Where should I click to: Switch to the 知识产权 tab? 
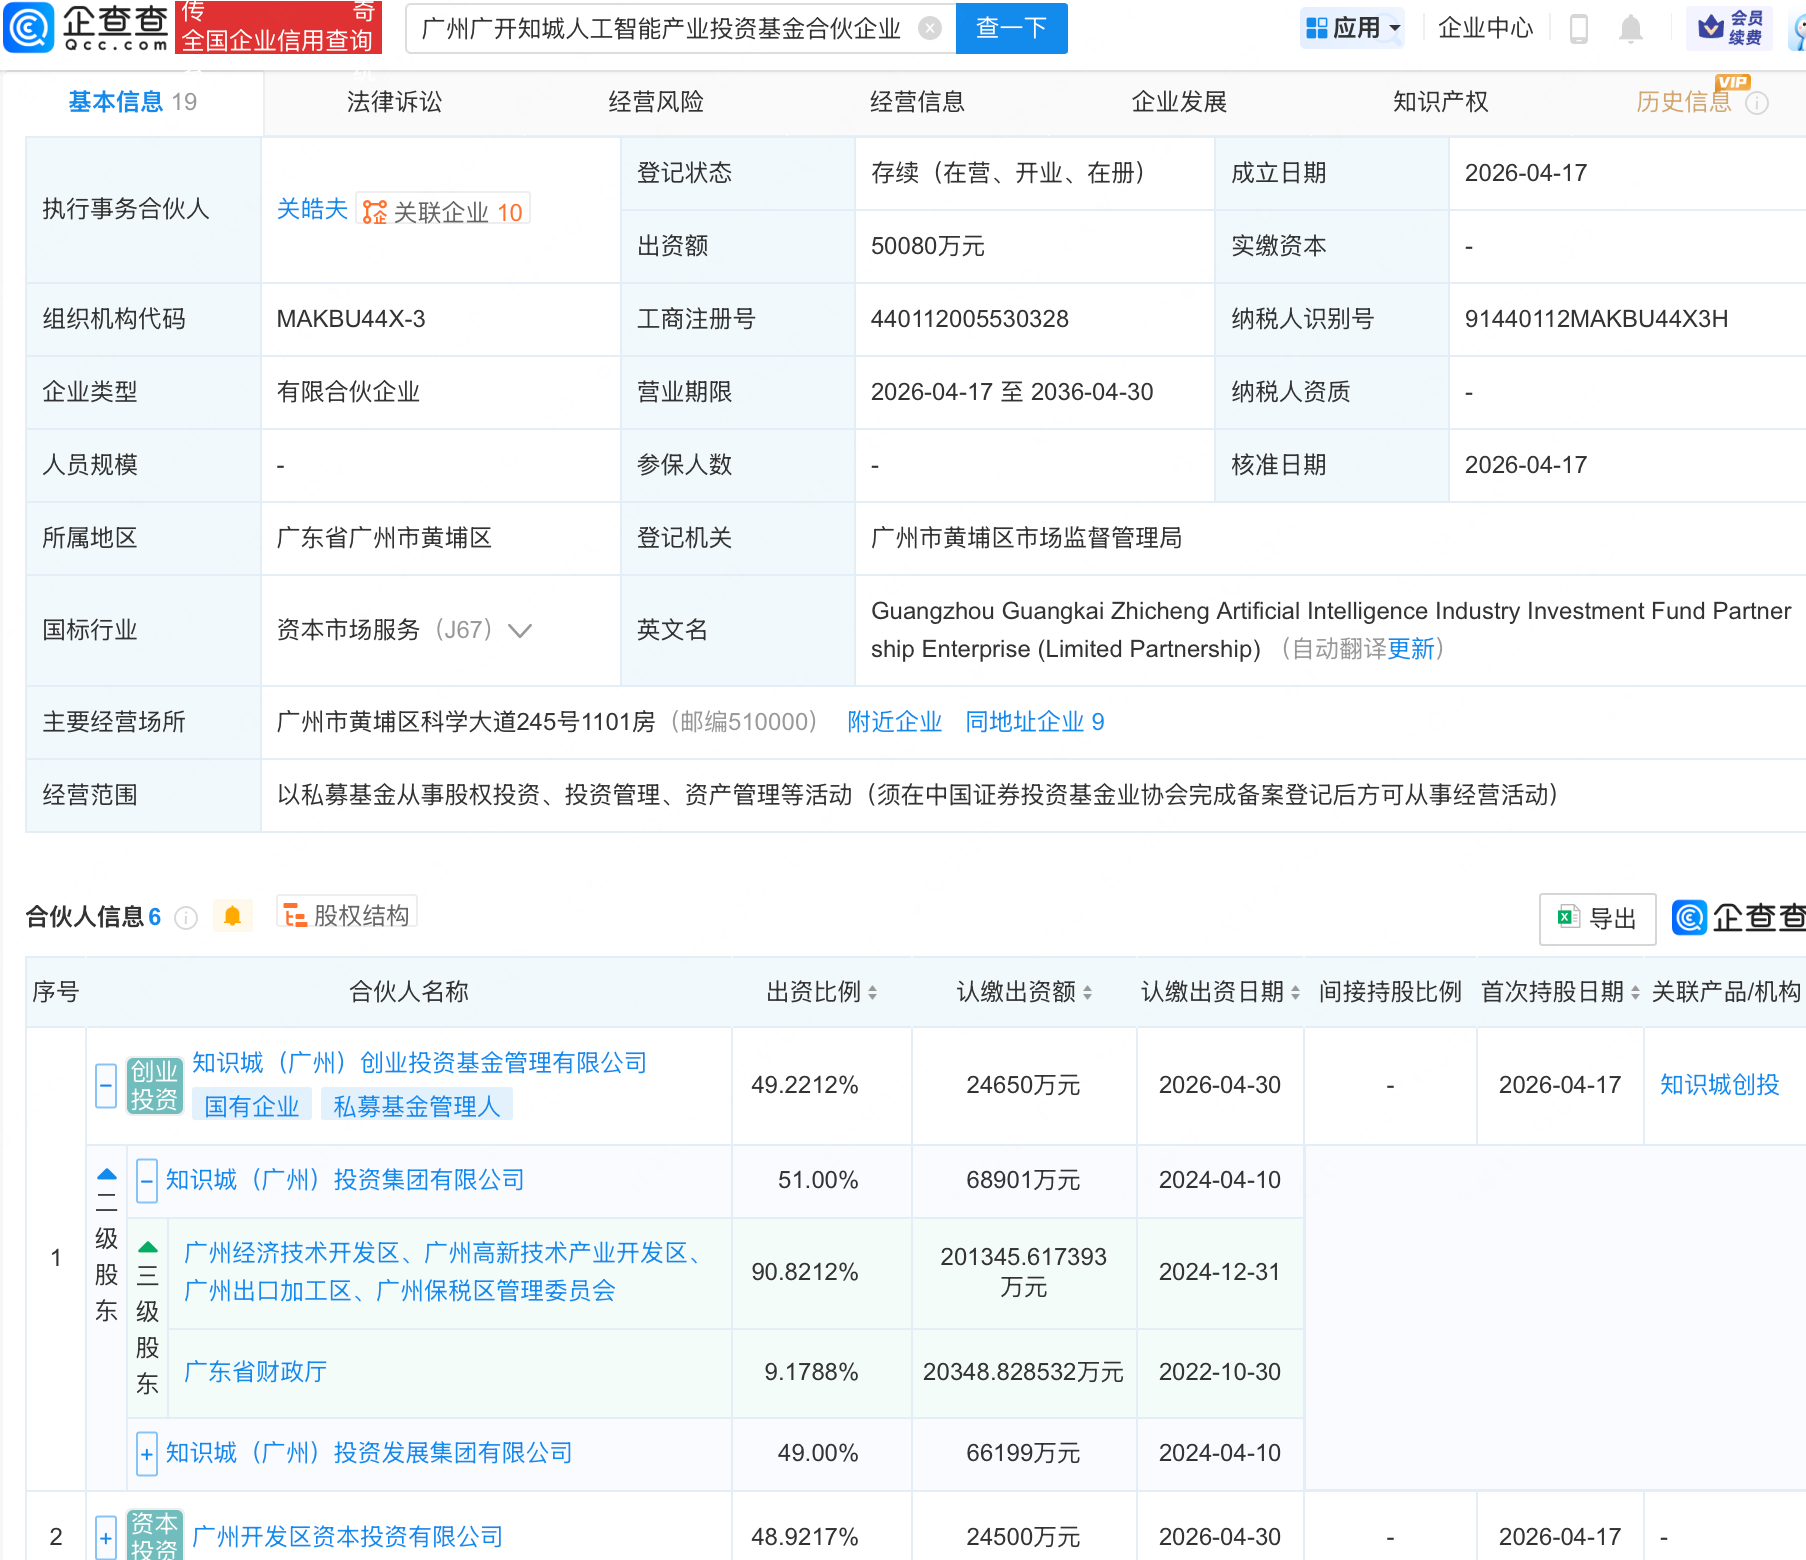1440,102
